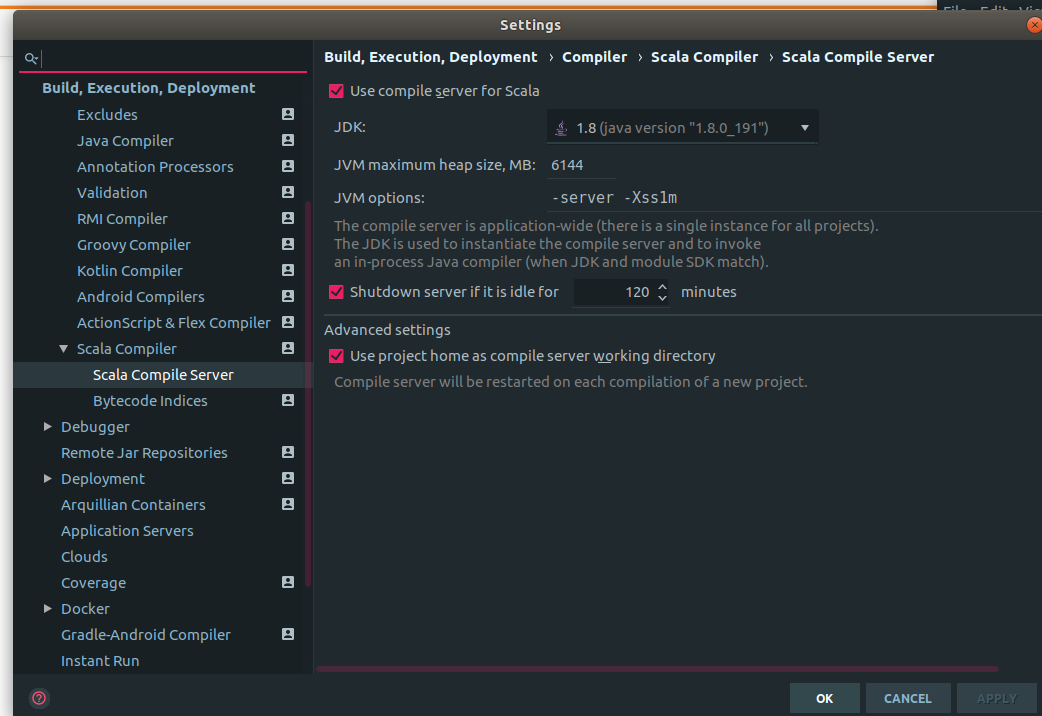
Task: Disable Use compile server for Scala
Action: pyautogui.click(x=336, y=91)
